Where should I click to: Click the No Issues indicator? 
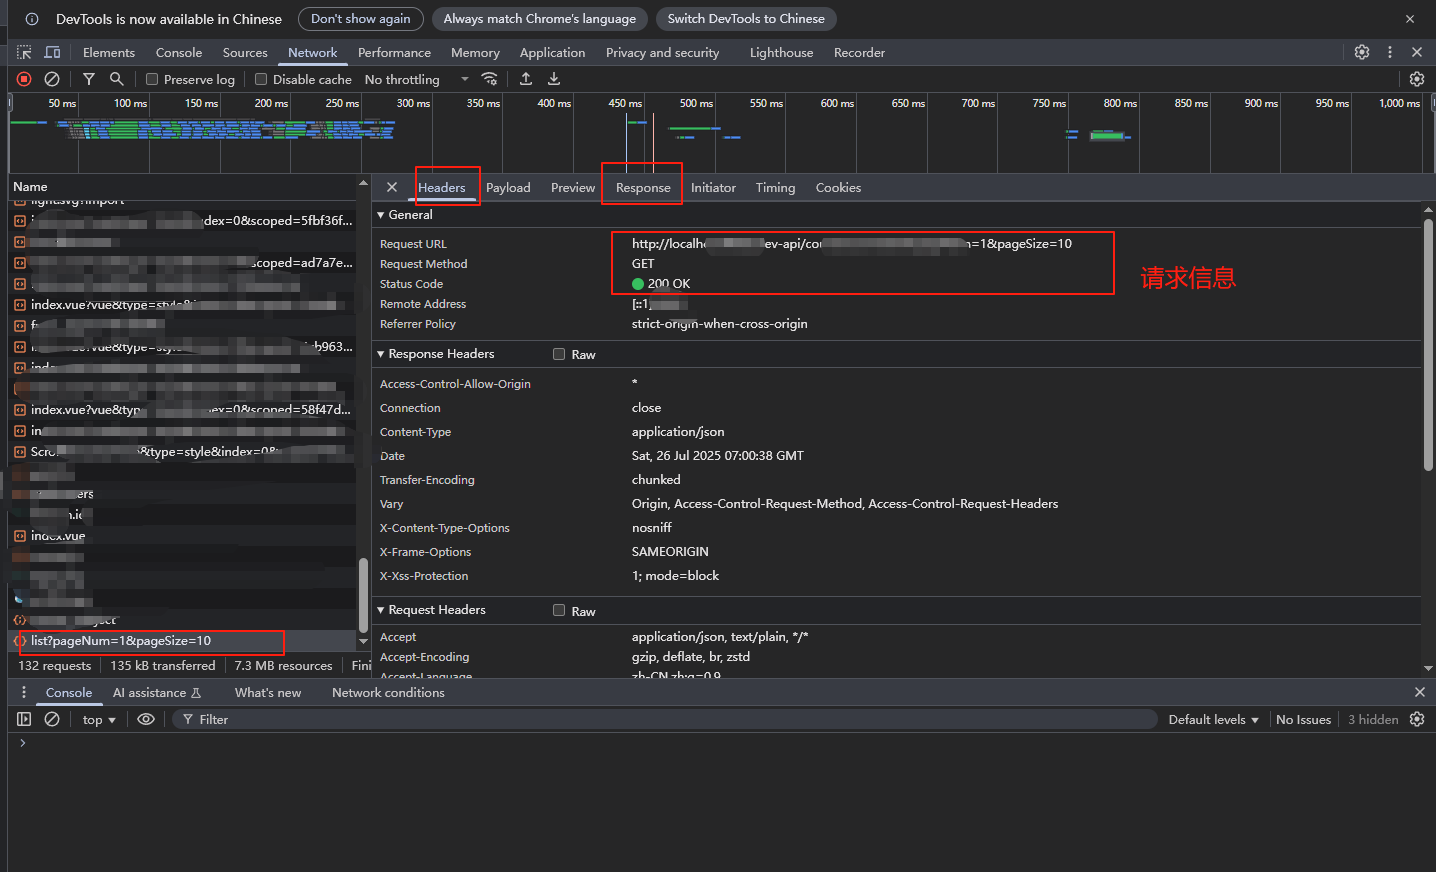tap(1303, 719)
